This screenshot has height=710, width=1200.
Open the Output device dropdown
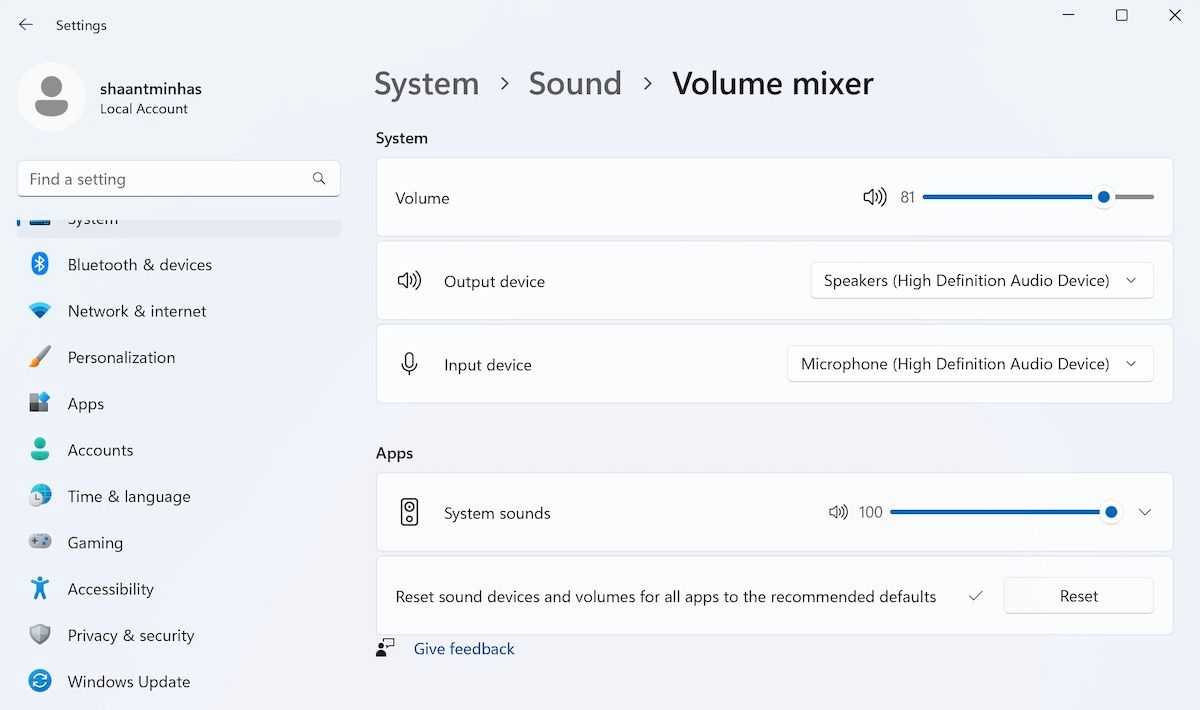[981, 281]
